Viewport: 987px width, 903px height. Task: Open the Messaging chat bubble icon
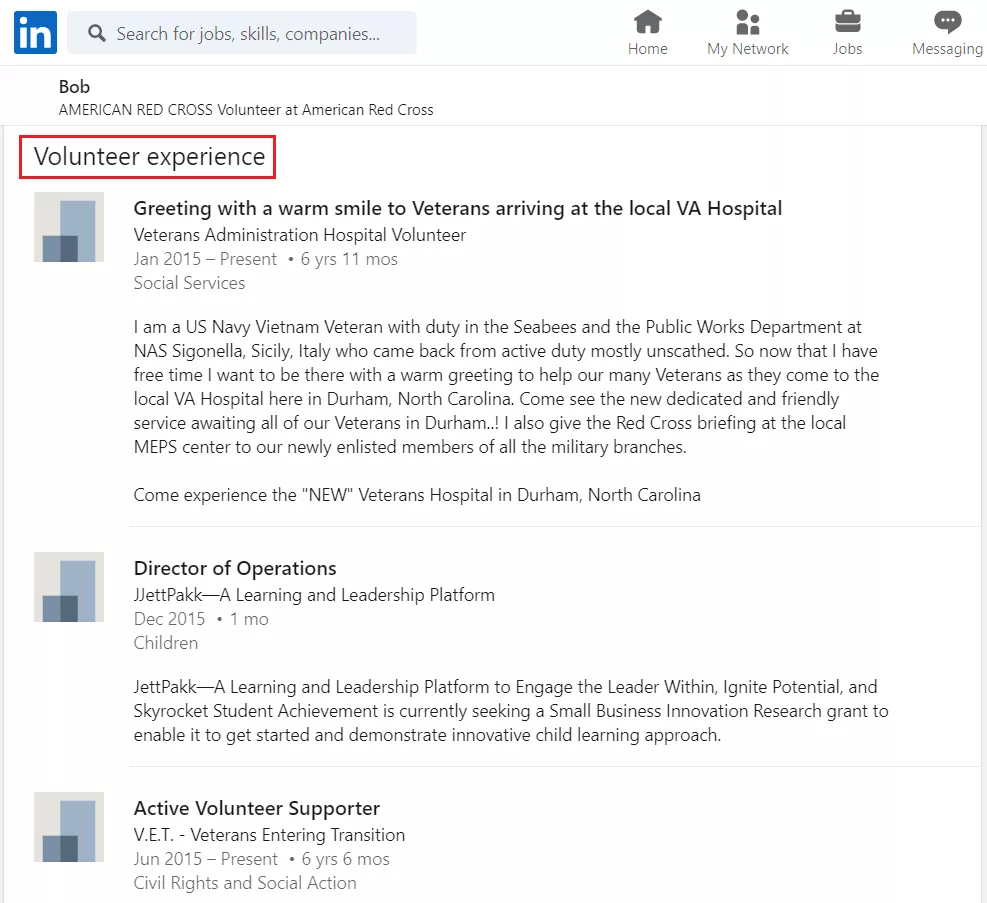pos(947,22)
